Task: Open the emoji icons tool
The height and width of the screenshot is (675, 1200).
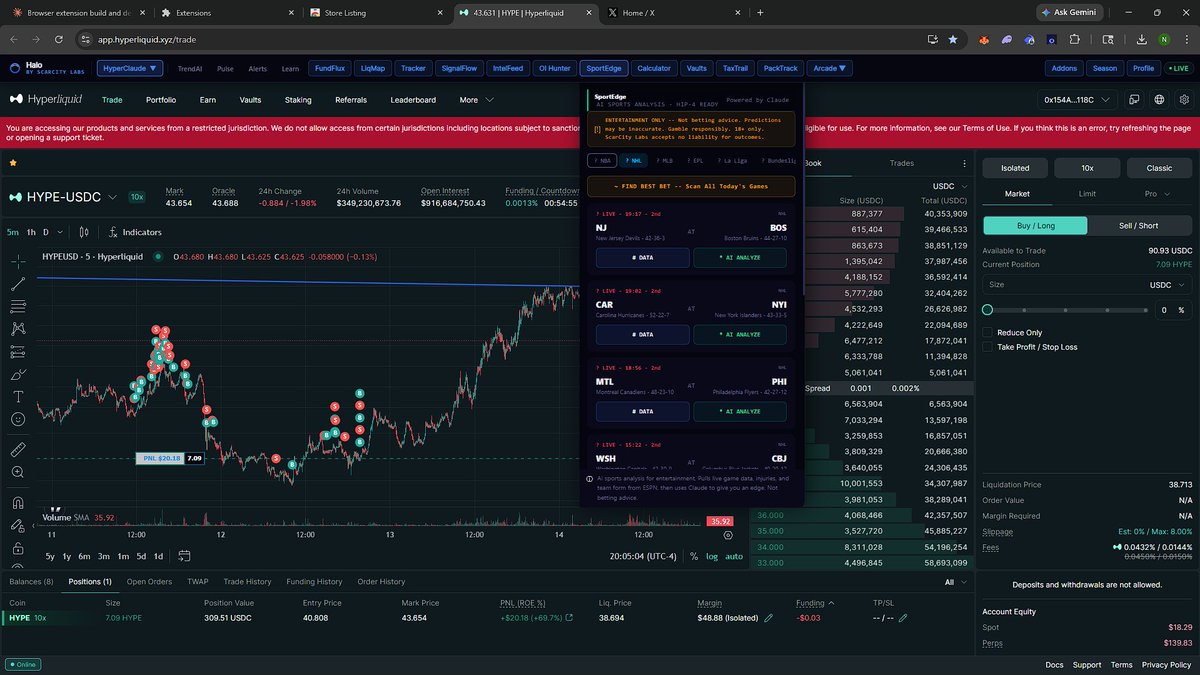Action: [x=18, y=419]
